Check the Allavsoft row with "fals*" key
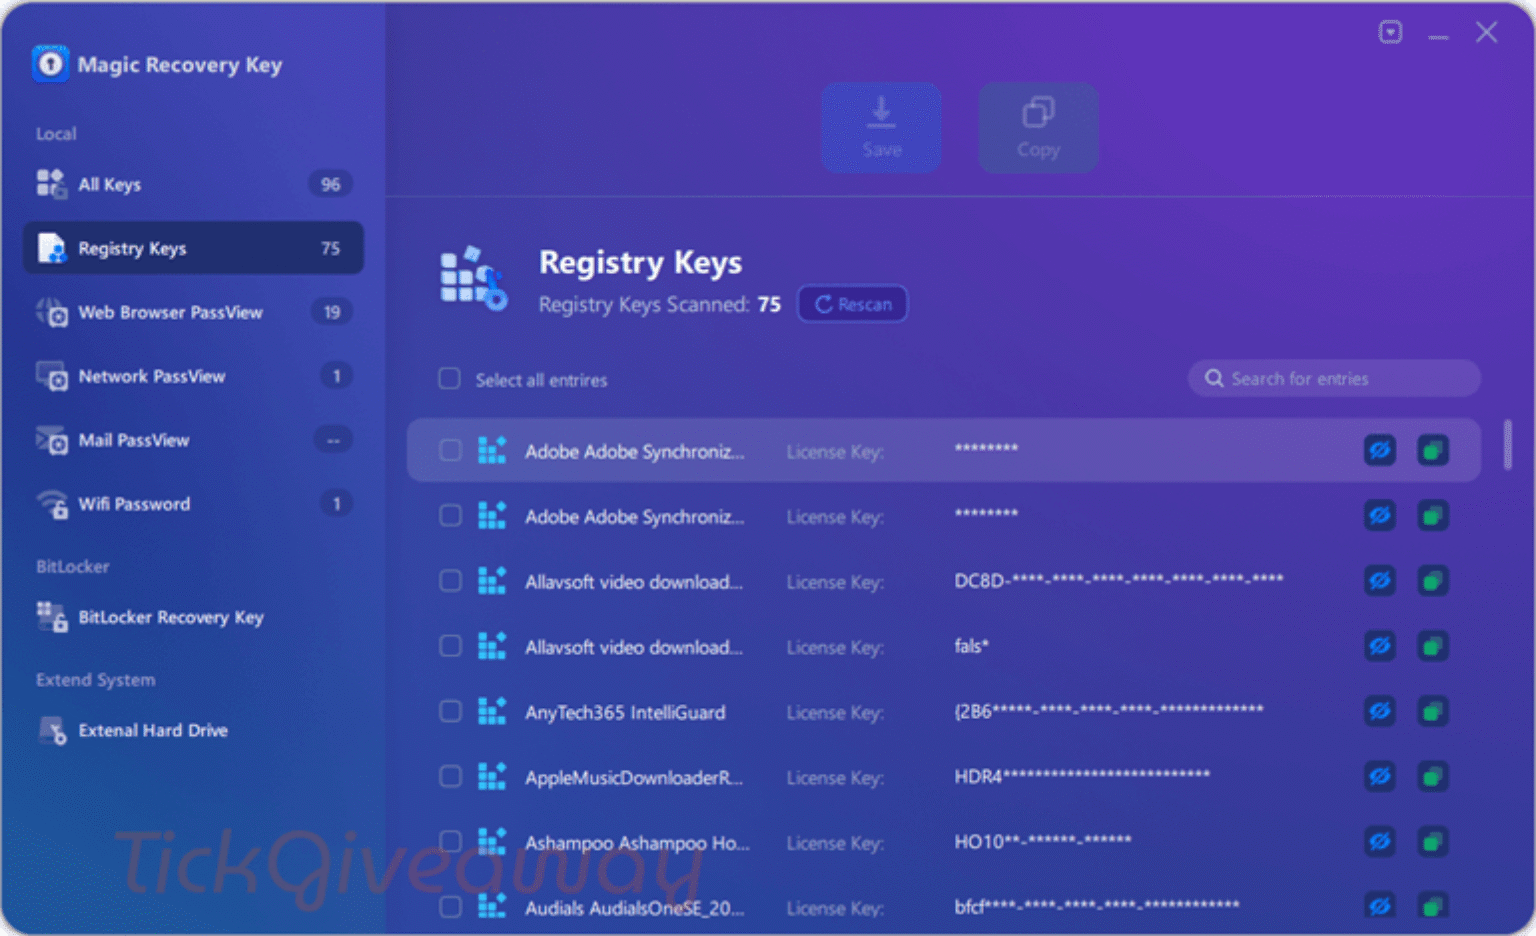 pos(451,647)
